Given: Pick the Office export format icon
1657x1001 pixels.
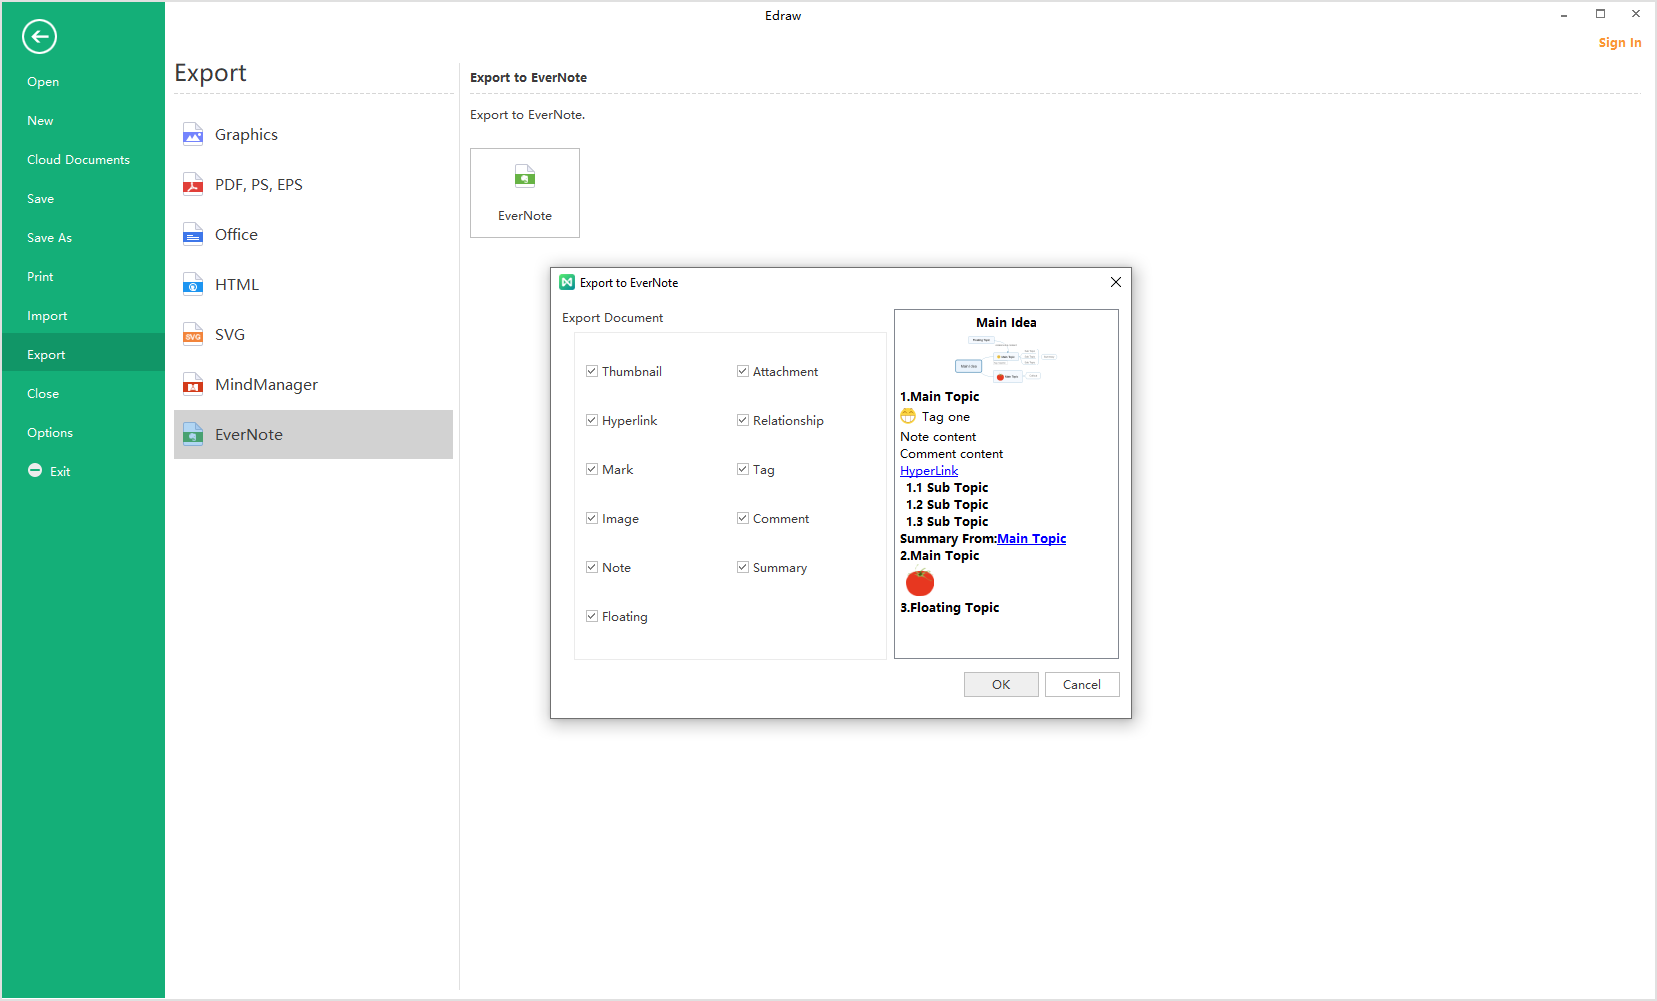Looking at the screenshot, I should pyautogui.click(x=193, y=235).
